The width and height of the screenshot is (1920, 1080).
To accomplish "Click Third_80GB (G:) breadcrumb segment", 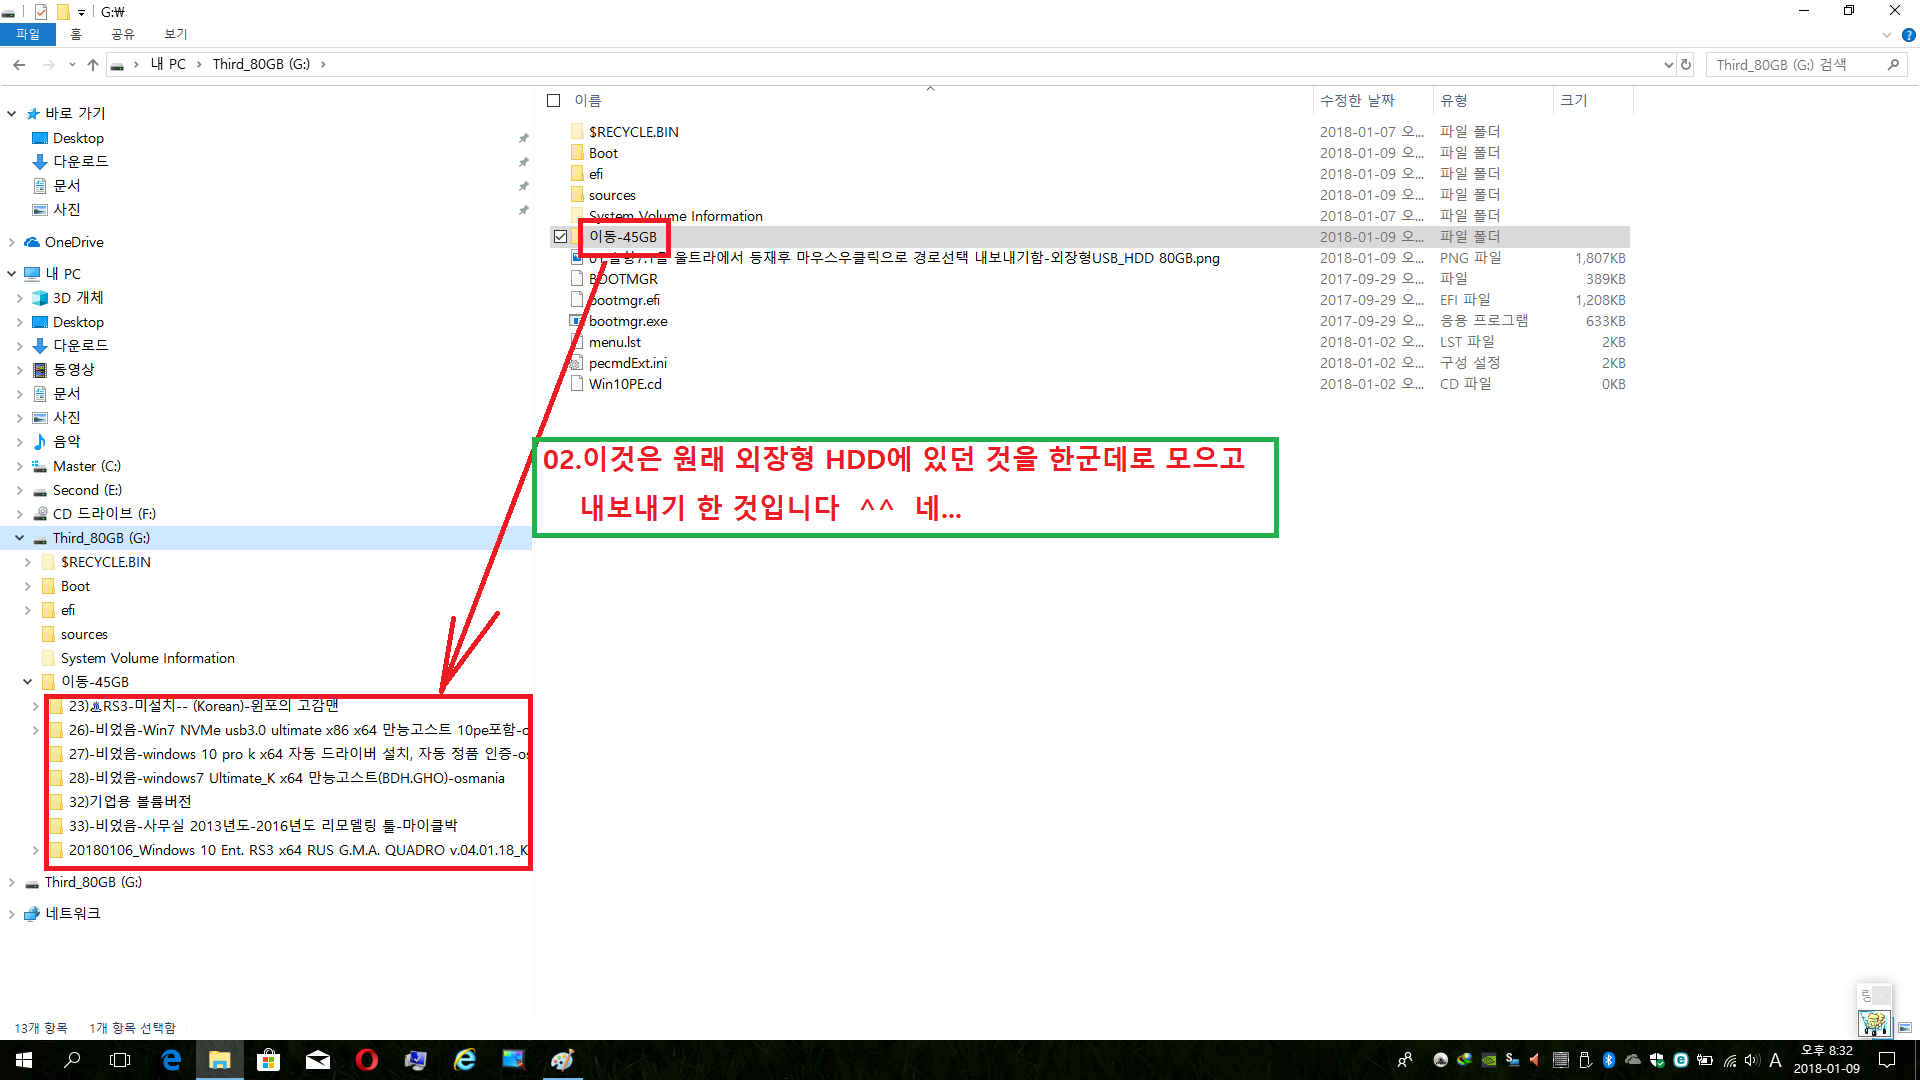I will 261,64.
